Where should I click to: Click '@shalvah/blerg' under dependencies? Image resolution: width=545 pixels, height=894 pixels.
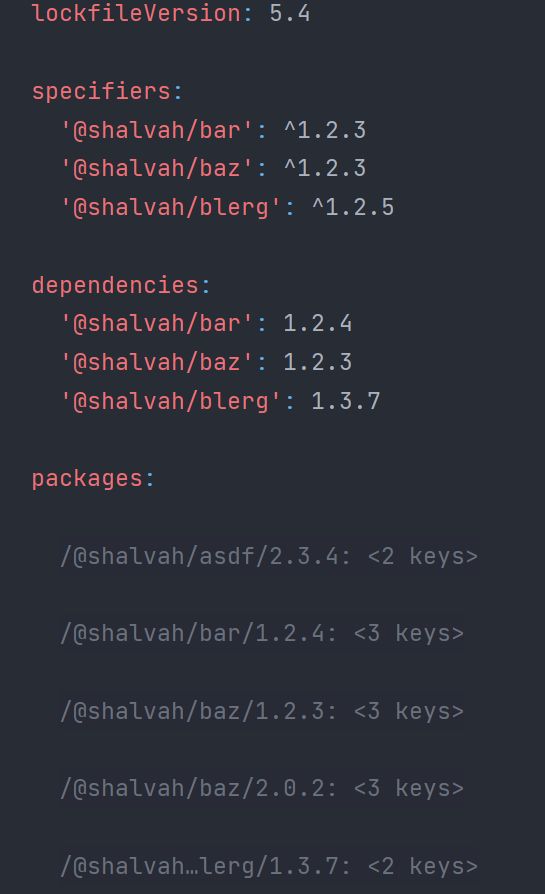click(170, 401)
